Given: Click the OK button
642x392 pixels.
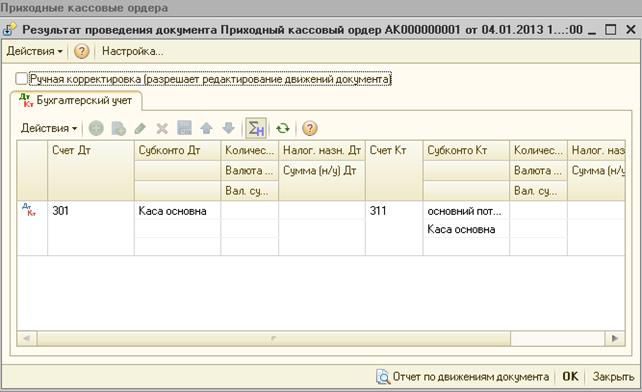Looking at the screenshot, I should tap(570, 376).
